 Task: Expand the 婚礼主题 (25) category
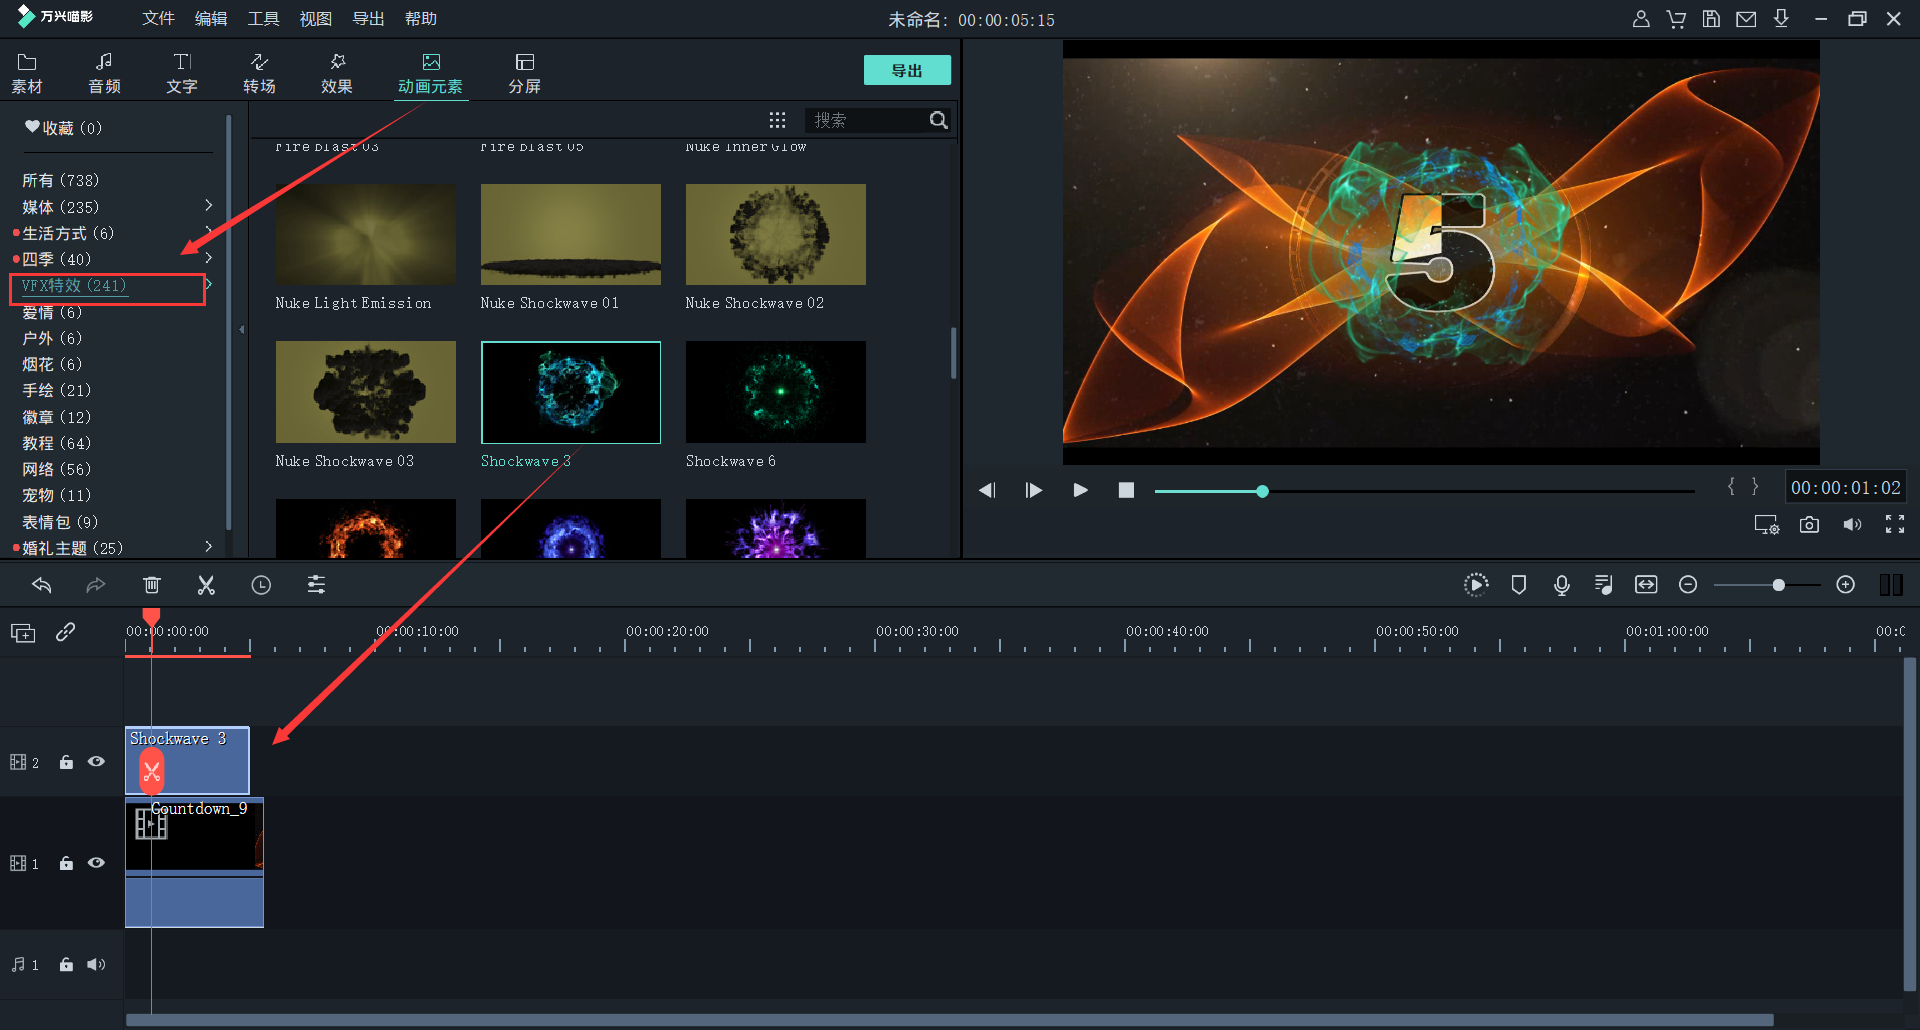(208, 547)
